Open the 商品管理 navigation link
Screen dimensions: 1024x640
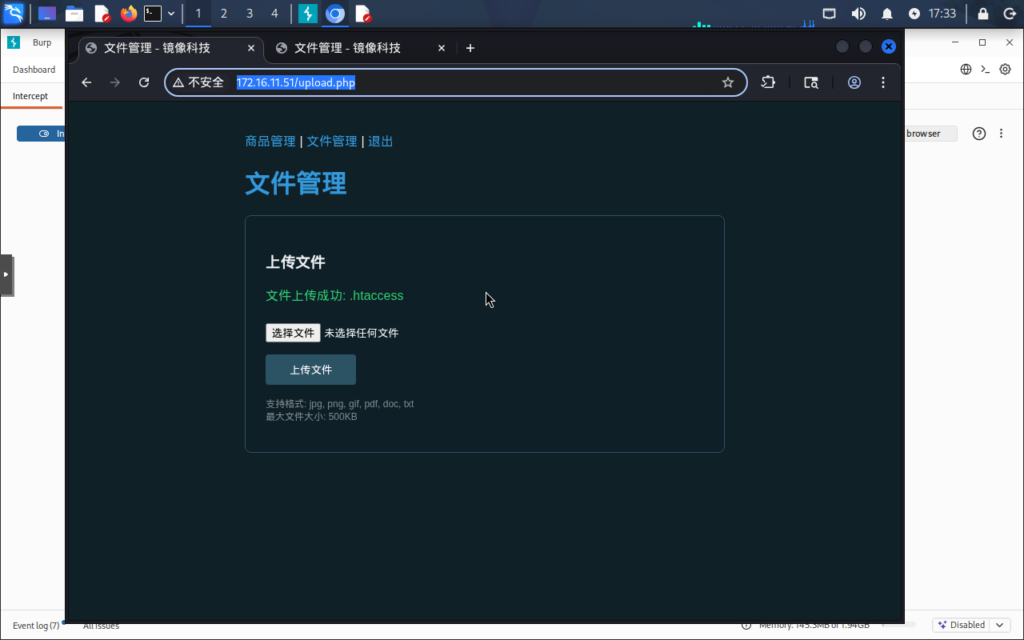pyautogui.click(x=270, y=142)
